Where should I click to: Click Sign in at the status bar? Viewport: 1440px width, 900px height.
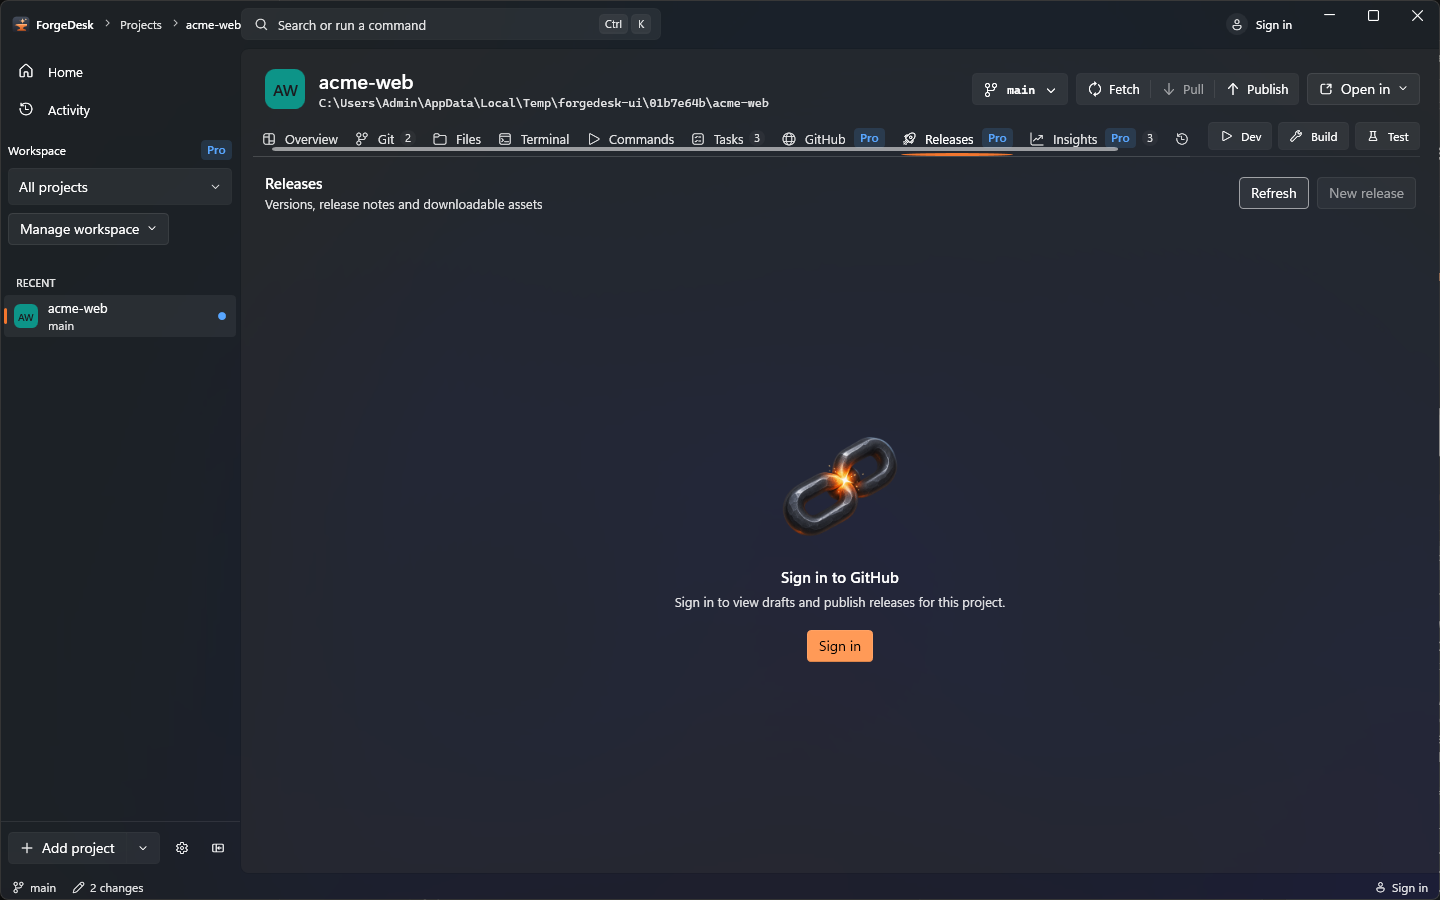pos(1401,888)
